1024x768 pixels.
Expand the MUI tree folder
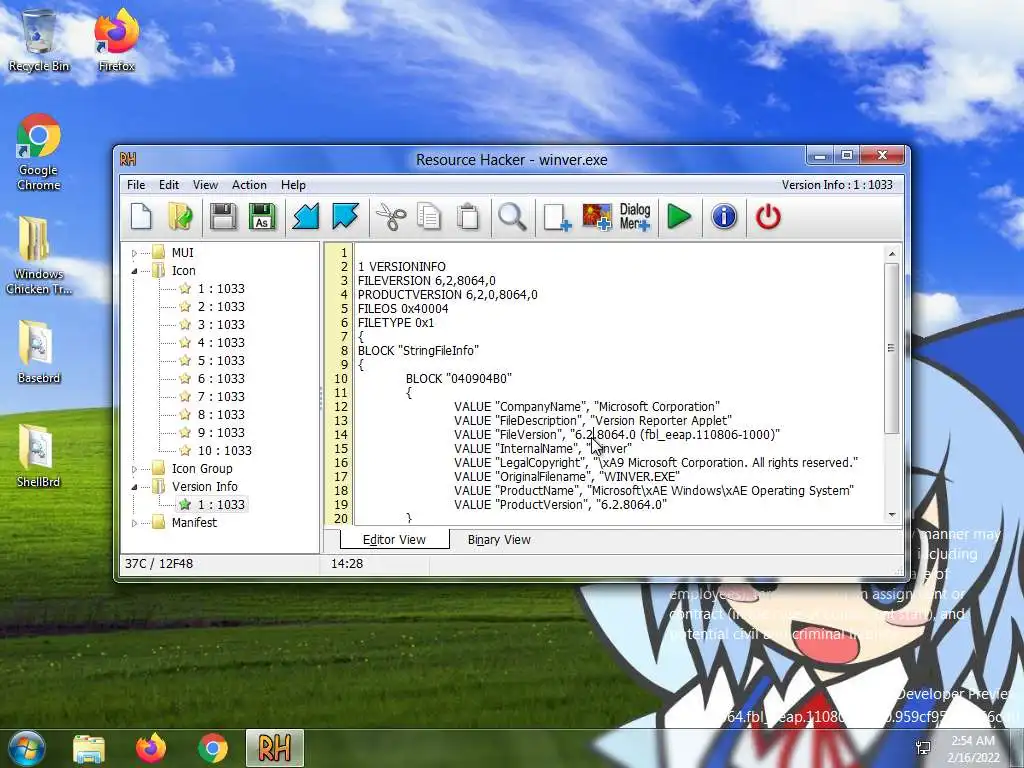134,253
